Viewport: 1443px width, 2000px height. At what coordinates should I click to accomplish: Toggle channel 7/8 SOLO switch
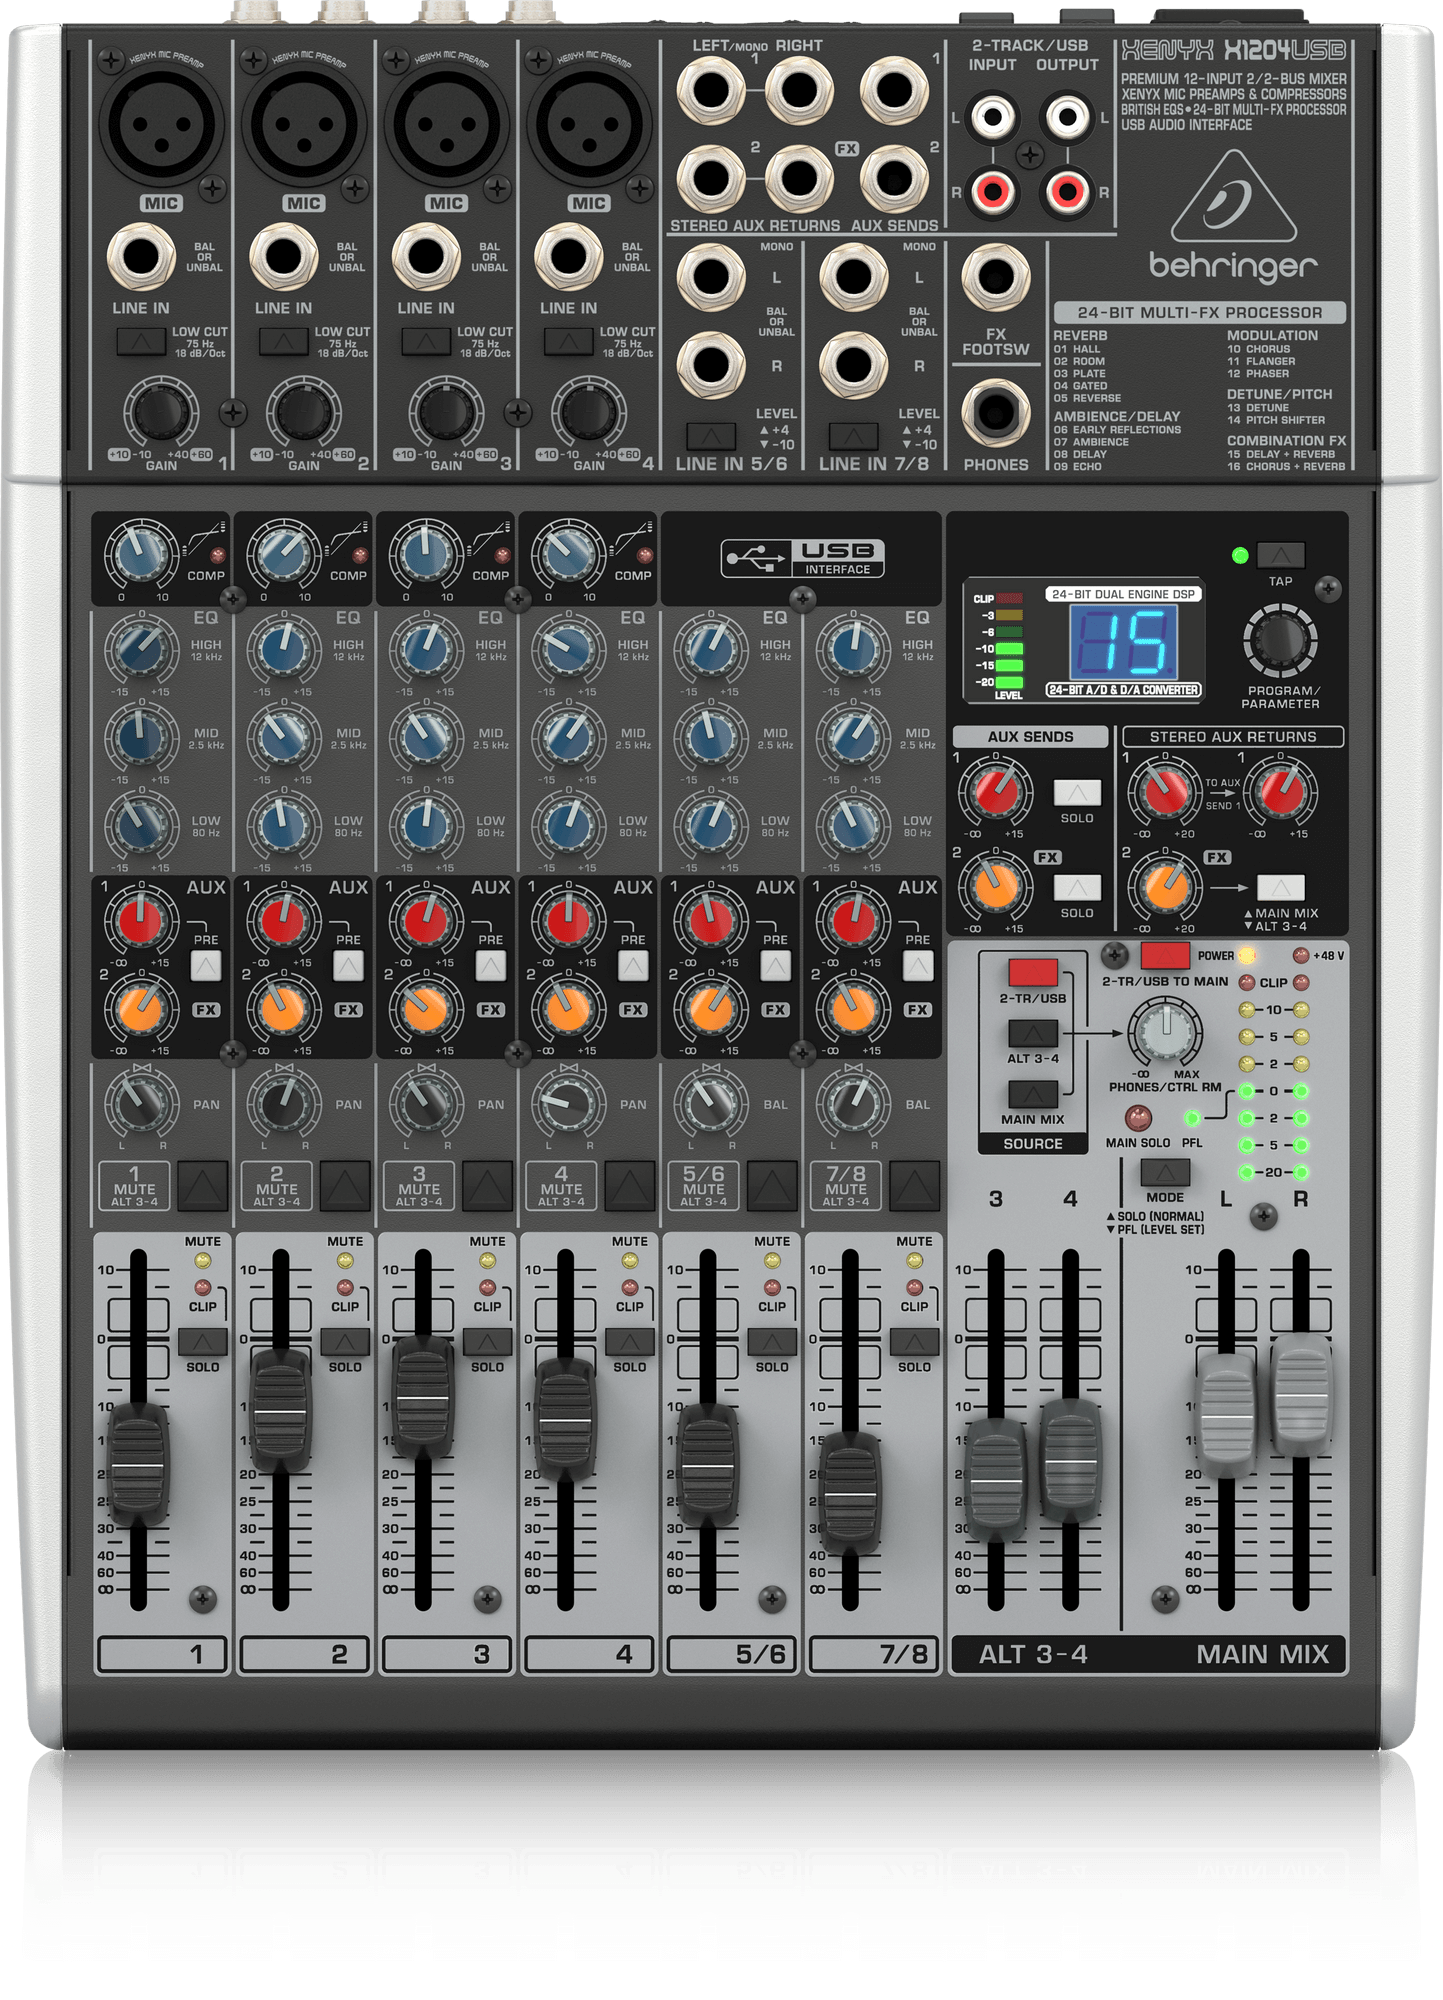[x=914, y=1342]
